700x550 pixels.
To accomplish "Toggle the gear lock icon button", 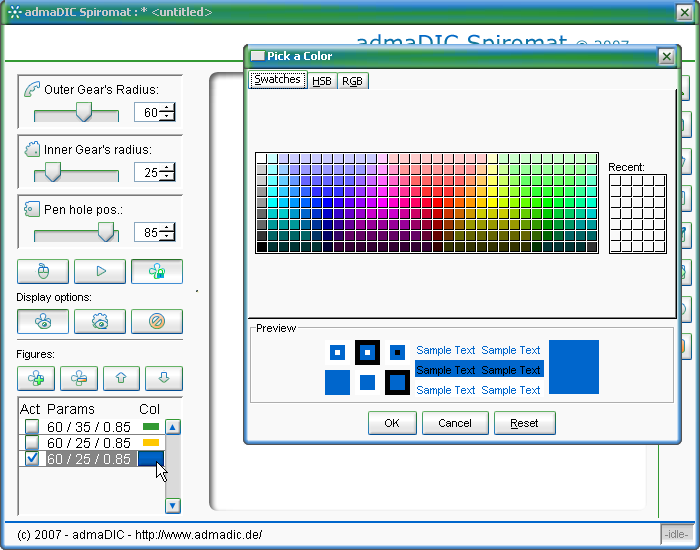I will [x=157, y=271].
